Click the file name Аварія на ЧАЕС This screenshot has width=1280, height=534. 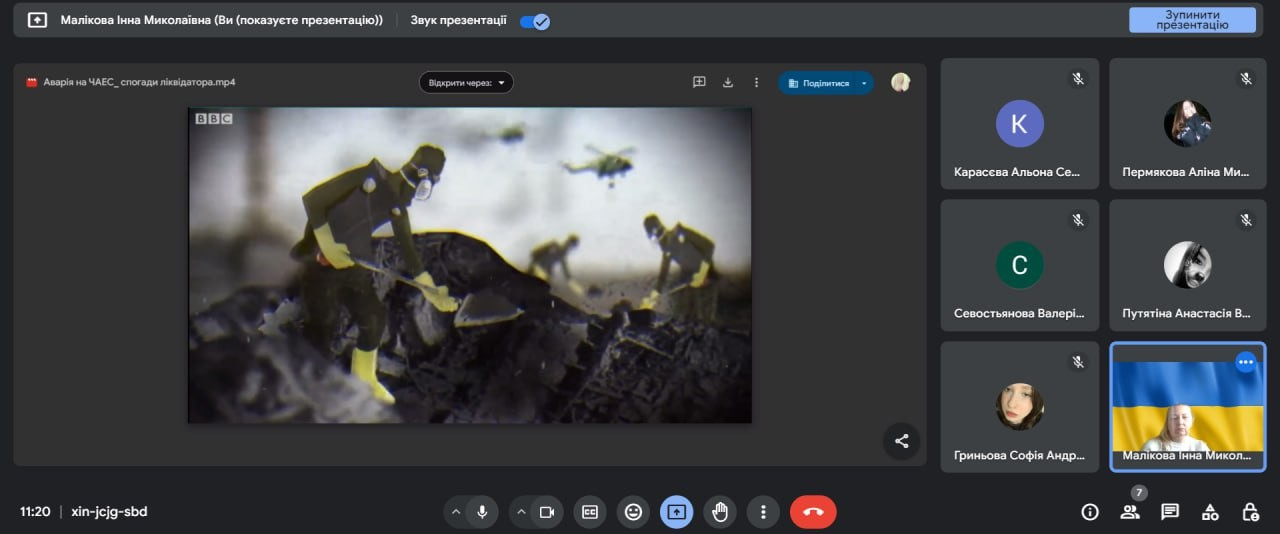(x=139, y=82)
